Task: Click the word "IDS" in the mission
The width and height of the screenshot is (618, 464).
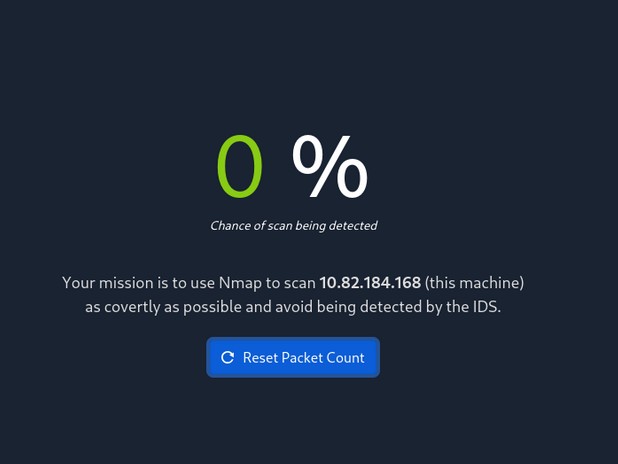Action: pos(485,307)
